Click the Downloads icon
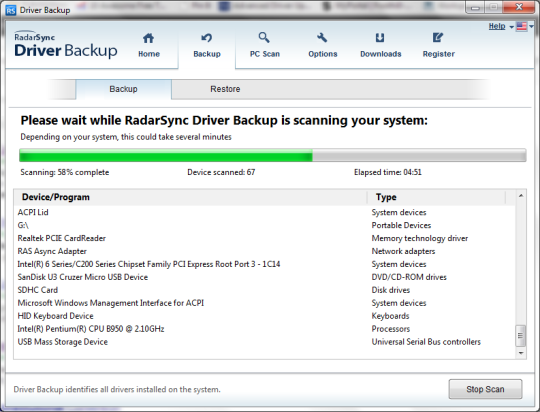This screenshot has width=540, height=412. tap(380, 38)
